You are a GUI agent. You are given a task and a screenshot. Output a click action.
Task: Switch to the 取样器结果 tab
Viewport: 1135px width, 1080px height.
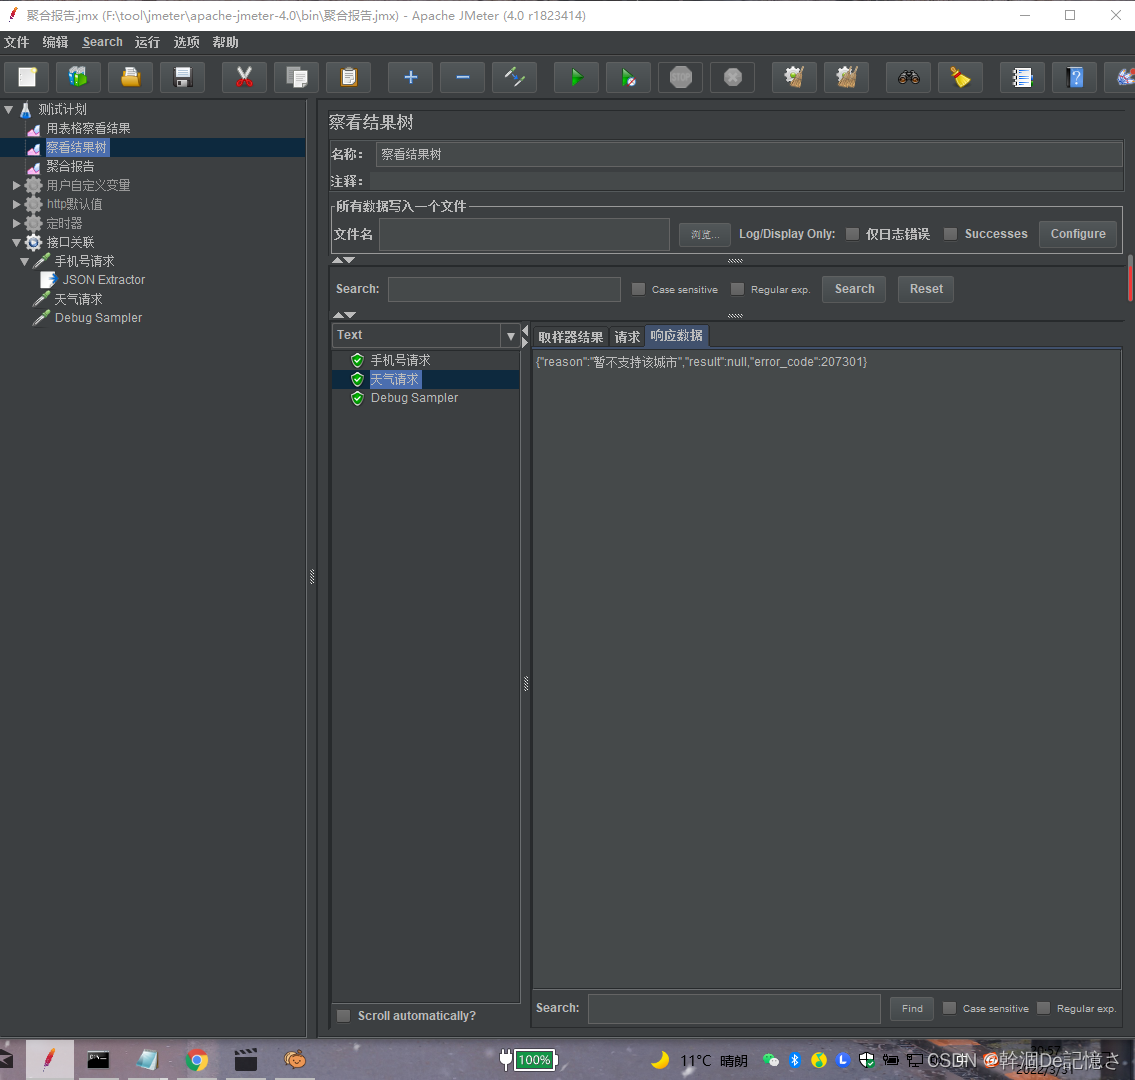570,337
